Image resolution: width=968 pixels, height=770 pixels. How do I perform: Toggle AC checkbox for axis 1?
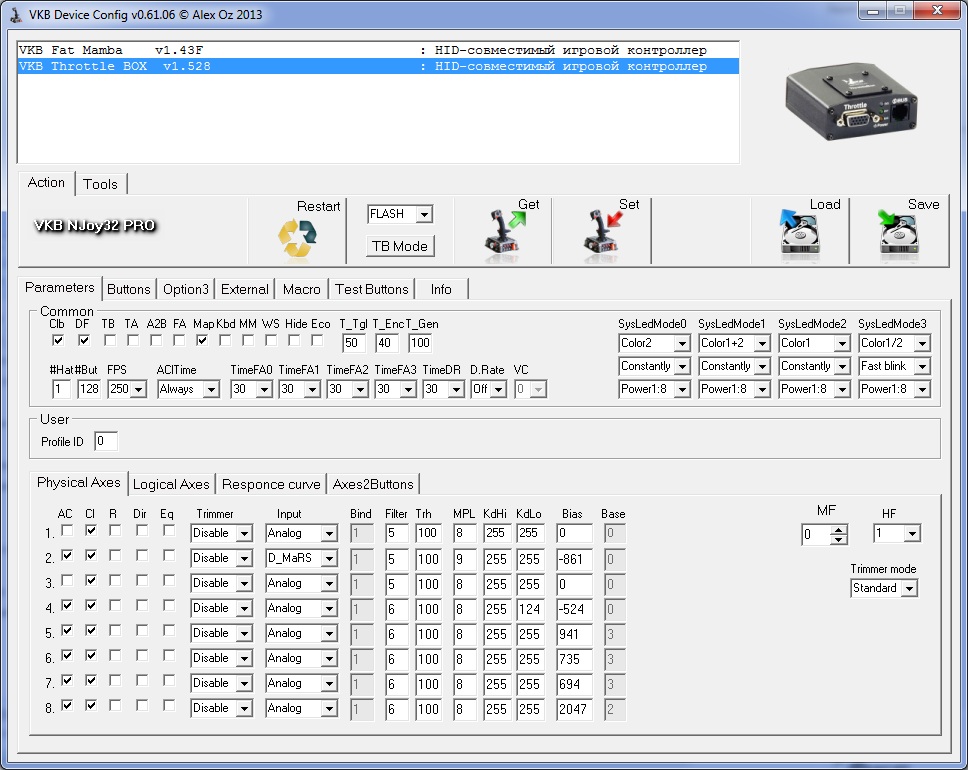coord(67,532)
